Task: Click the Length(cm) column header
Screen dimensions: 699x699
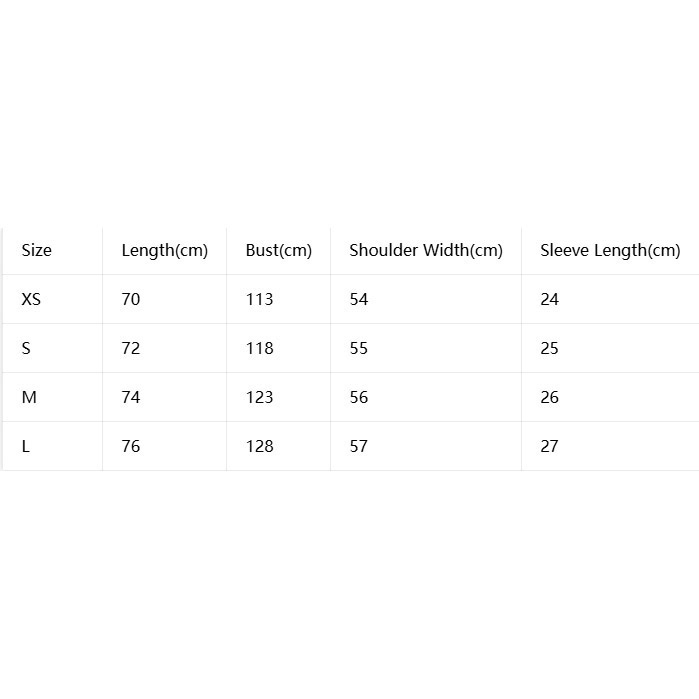Action: [x=164, y=251]
